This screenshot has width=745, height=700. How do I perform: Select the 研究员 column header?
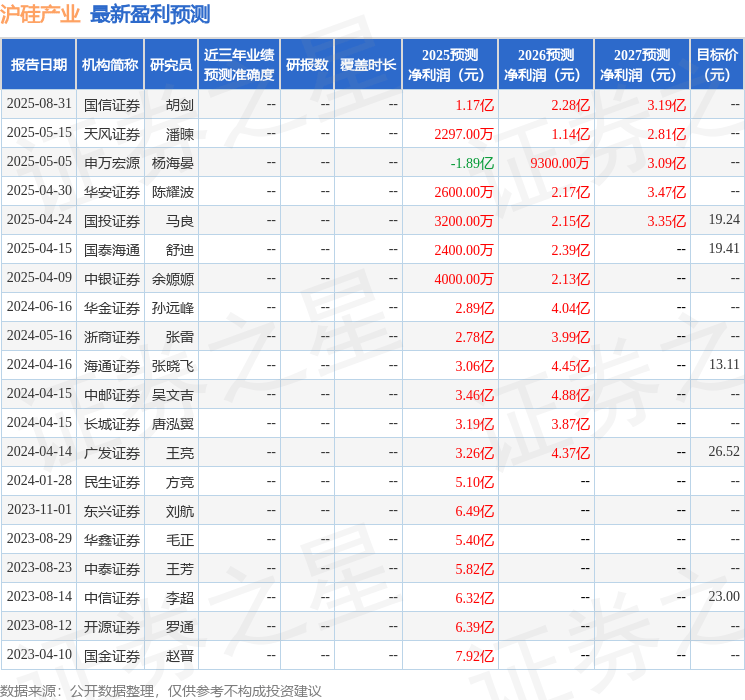click(x=171, y=65)
